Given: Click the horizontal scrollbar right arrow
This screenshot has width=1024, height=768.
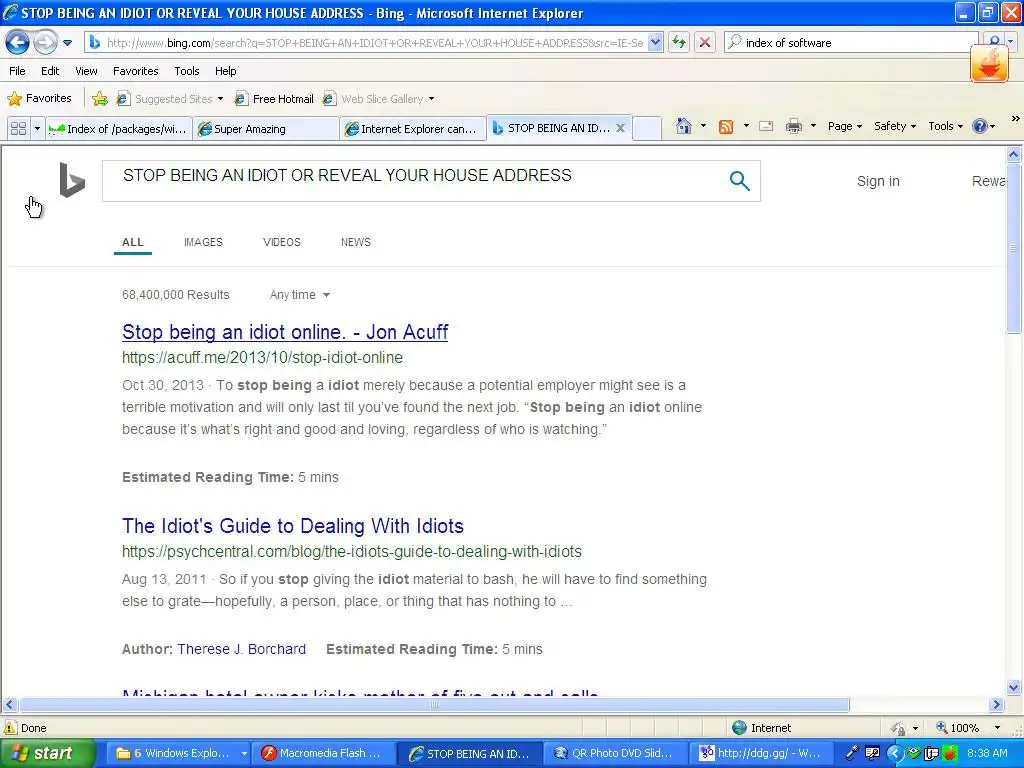Looking at the screenshot, I should point(997,705).
